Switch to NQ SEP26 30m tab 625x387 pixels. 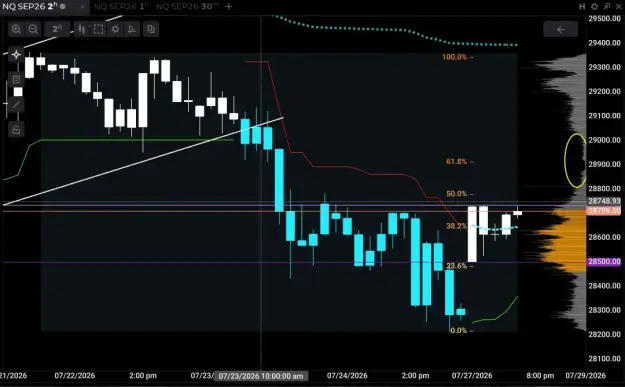187,6
